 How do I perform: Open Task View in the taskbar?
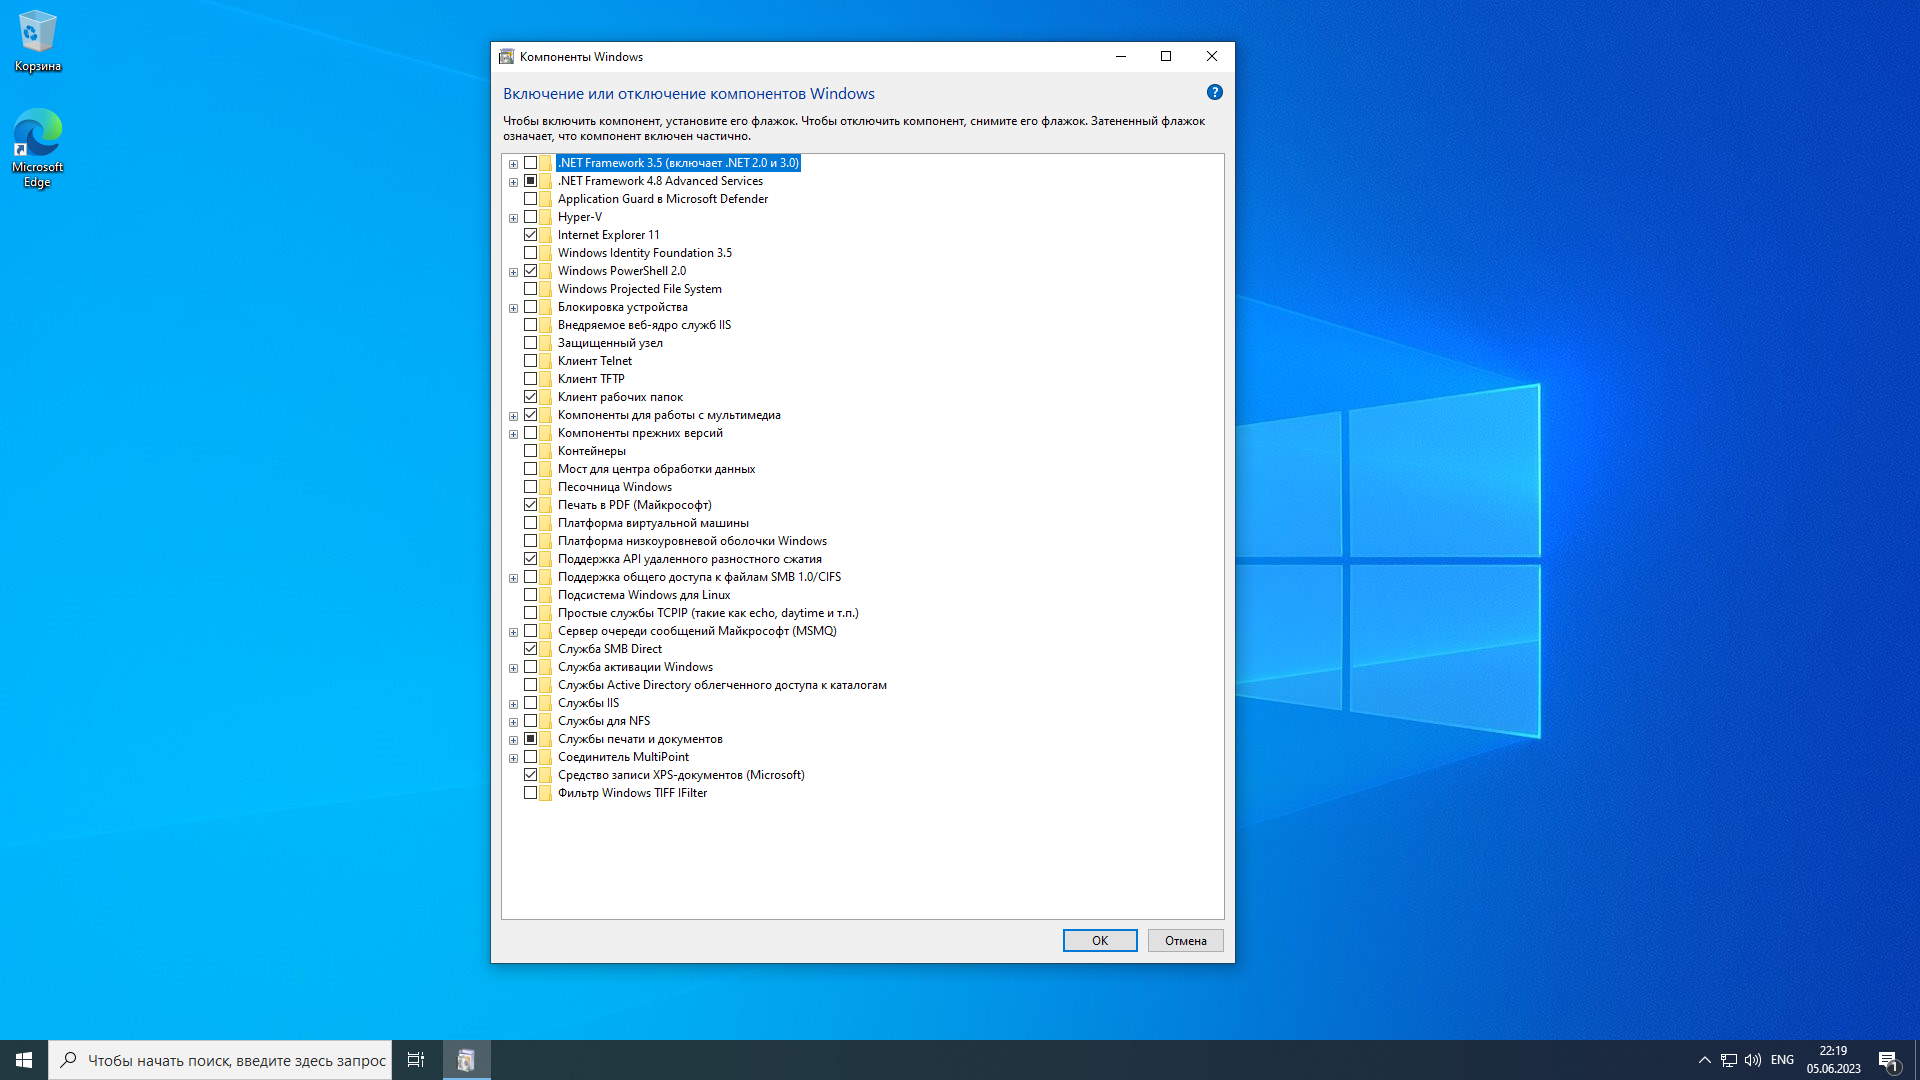[x=416, y=1060]
